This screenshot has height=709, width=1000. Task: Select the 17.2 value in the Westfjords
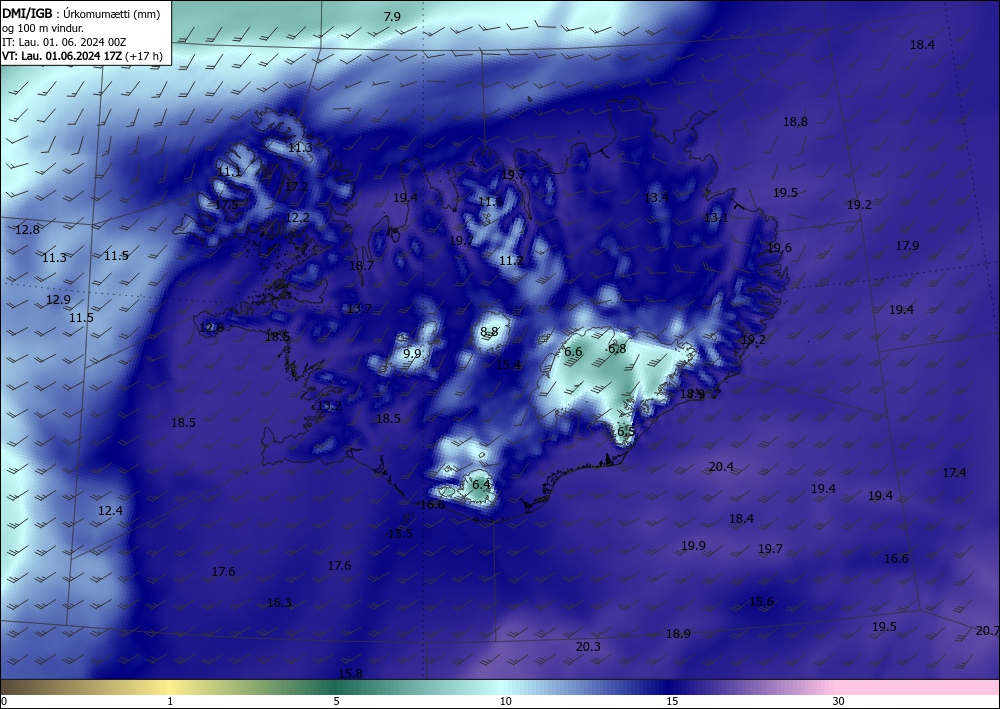click(296, 187)
